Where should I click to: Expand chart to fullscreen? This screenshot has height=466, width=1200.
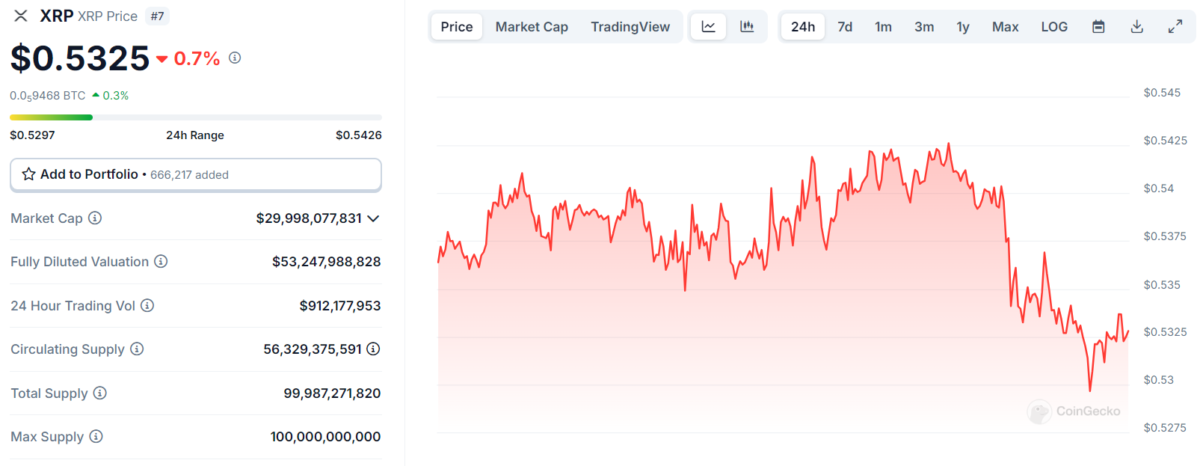pyautogui.click(x=1175, y=27)
